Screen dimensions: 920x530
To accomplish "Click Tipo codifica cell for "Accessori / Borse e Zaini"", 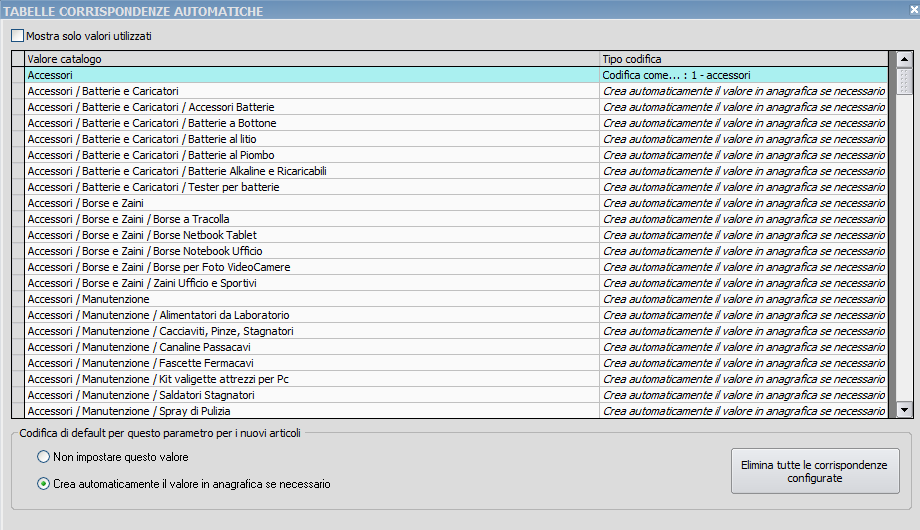I will pos(743,203).
